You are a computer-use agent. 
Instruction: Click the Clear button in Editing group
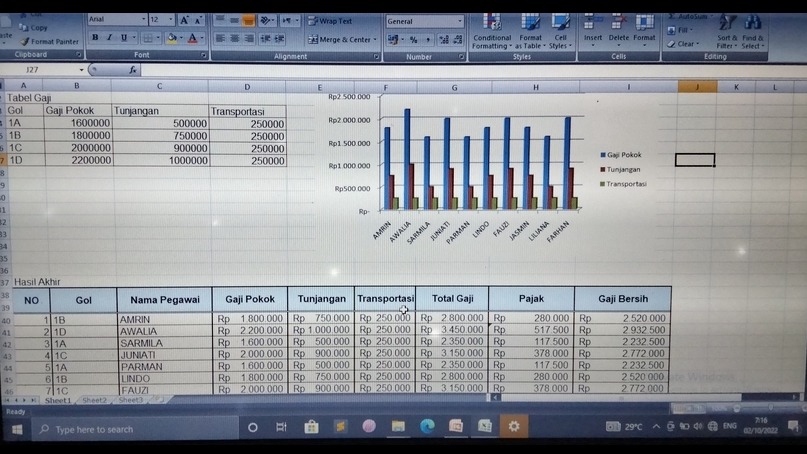click(686, 44)
